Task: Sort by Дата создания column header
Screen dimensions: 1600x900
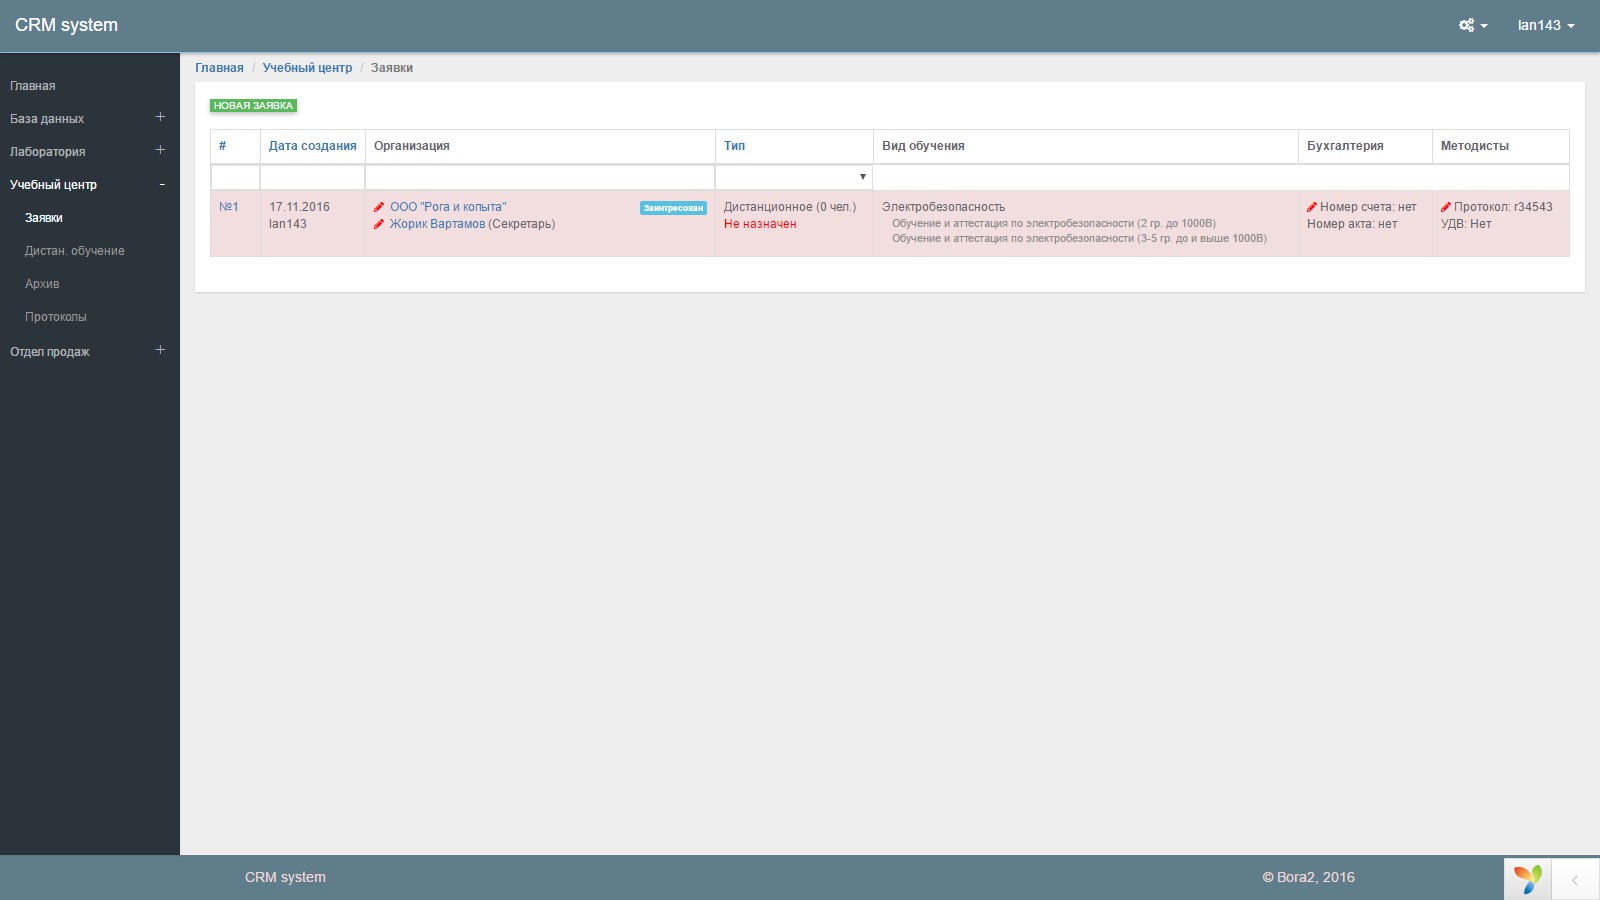Action: [312, 146]
